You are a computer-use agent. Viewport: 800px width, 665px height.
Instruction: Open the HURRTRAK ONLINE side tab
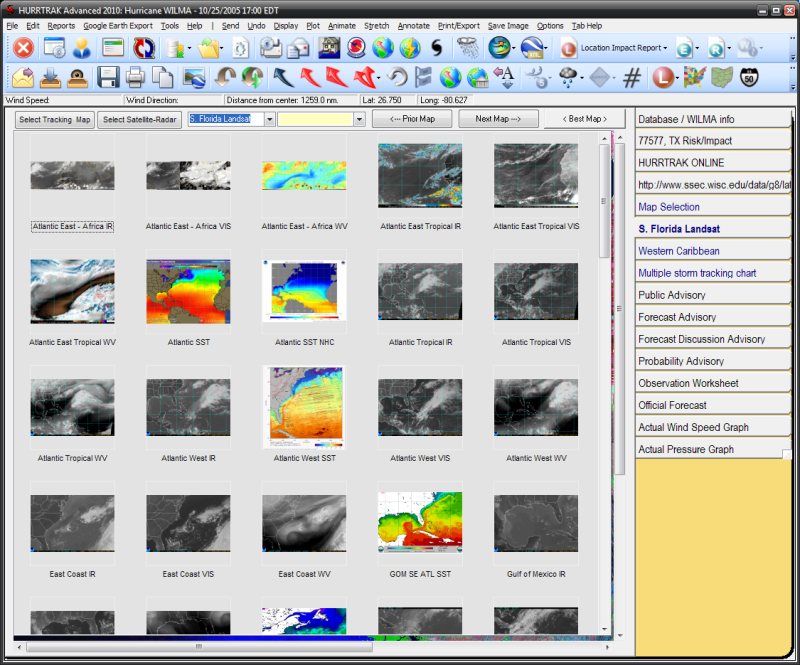pyautogui.click(x=713, y=163)
